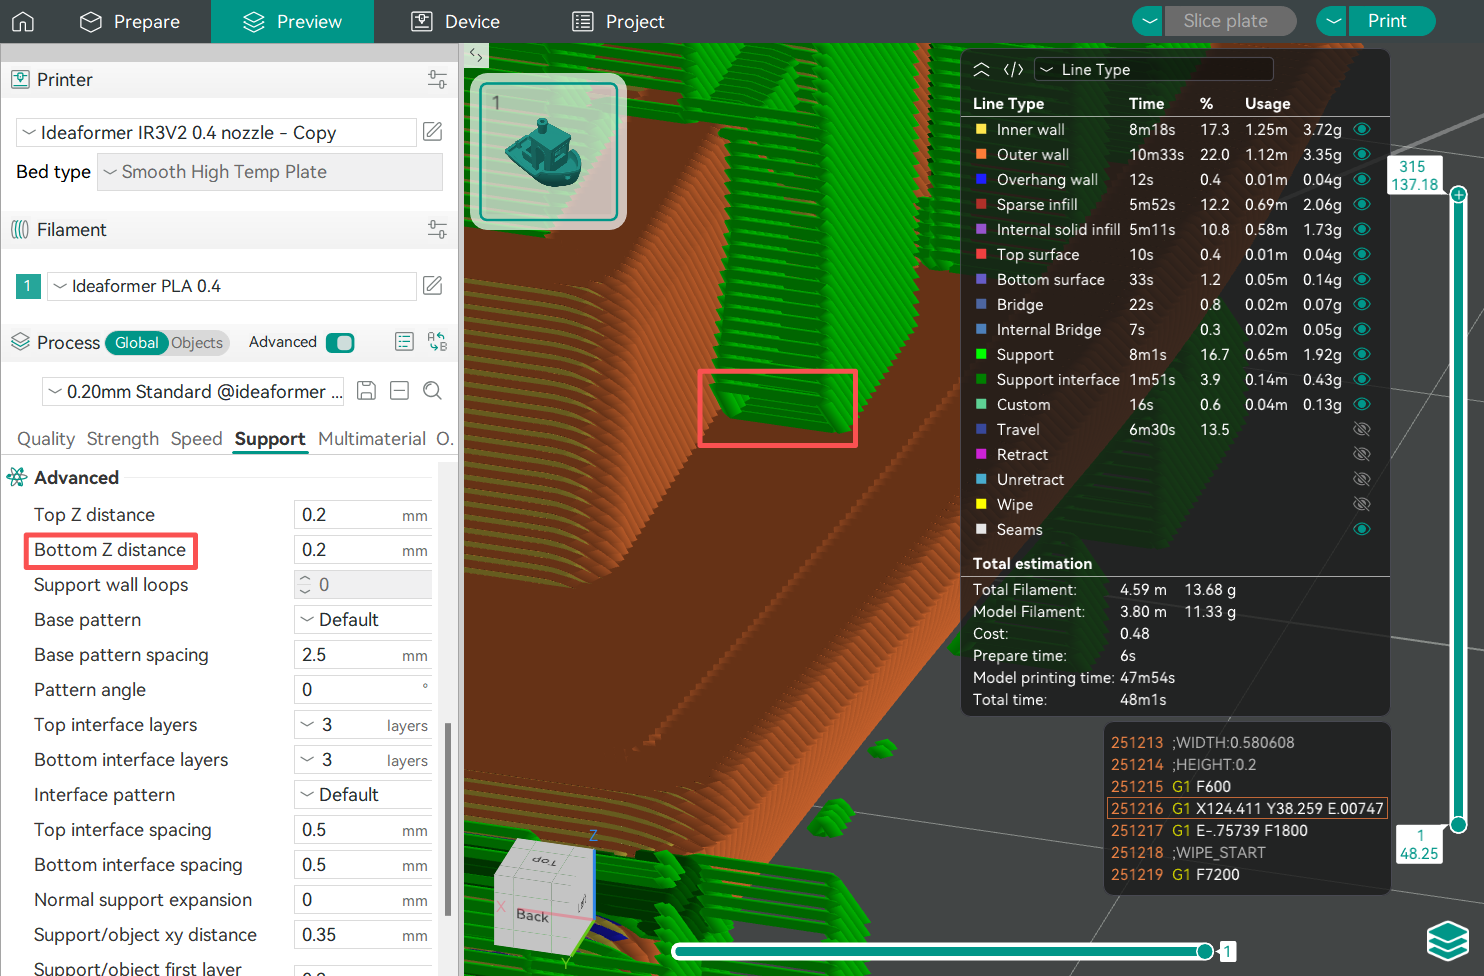Edit the Ideaformer PLA 0.4 filament preset

pos(433,286)
